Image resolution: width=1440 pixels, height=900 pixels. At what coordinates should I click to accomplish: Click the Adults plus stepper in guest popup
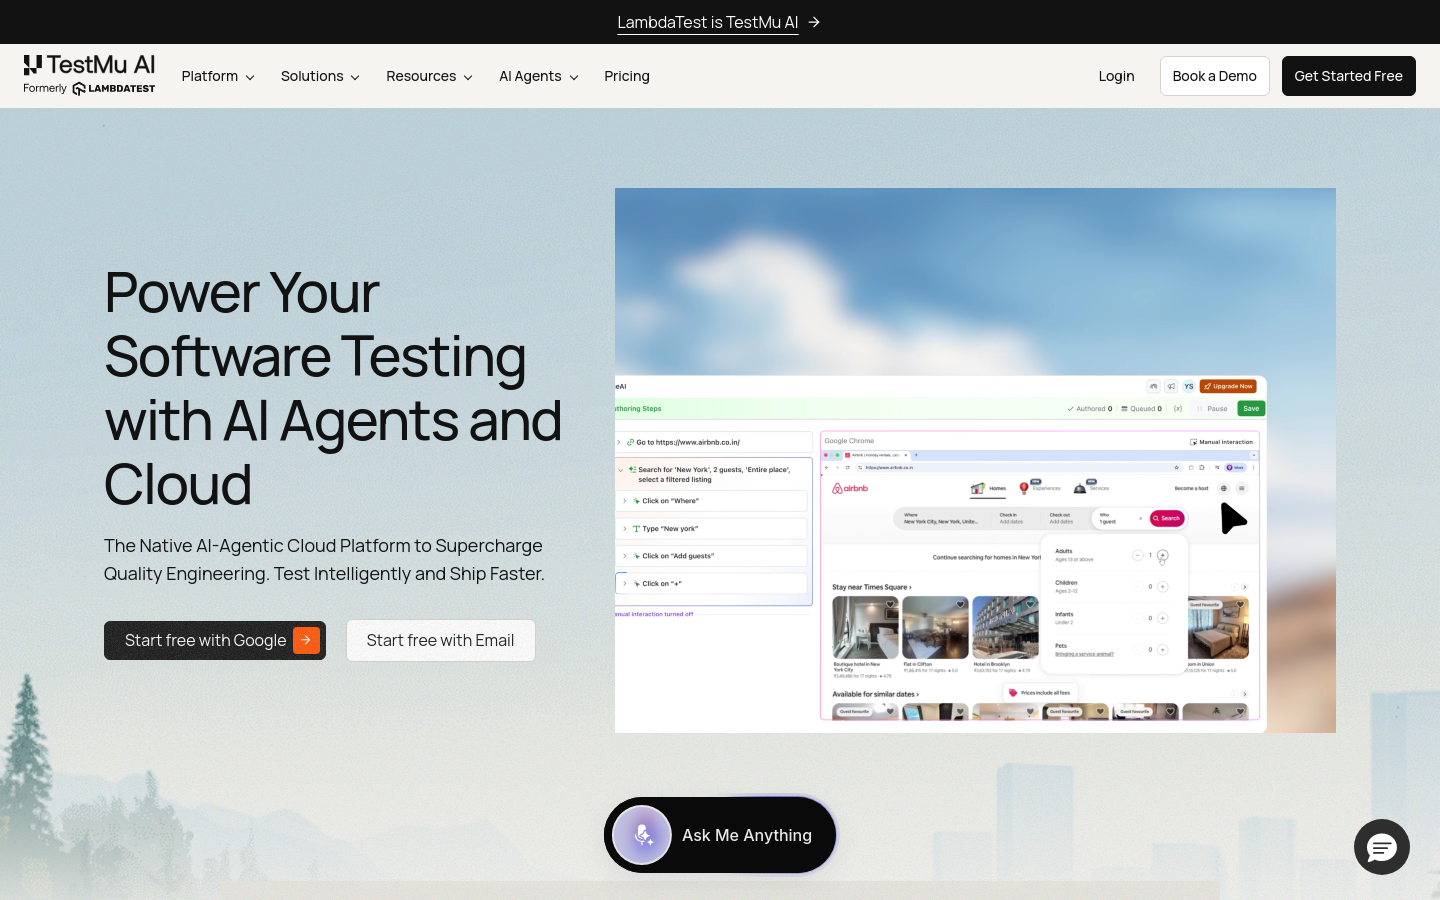(1162, 555)
